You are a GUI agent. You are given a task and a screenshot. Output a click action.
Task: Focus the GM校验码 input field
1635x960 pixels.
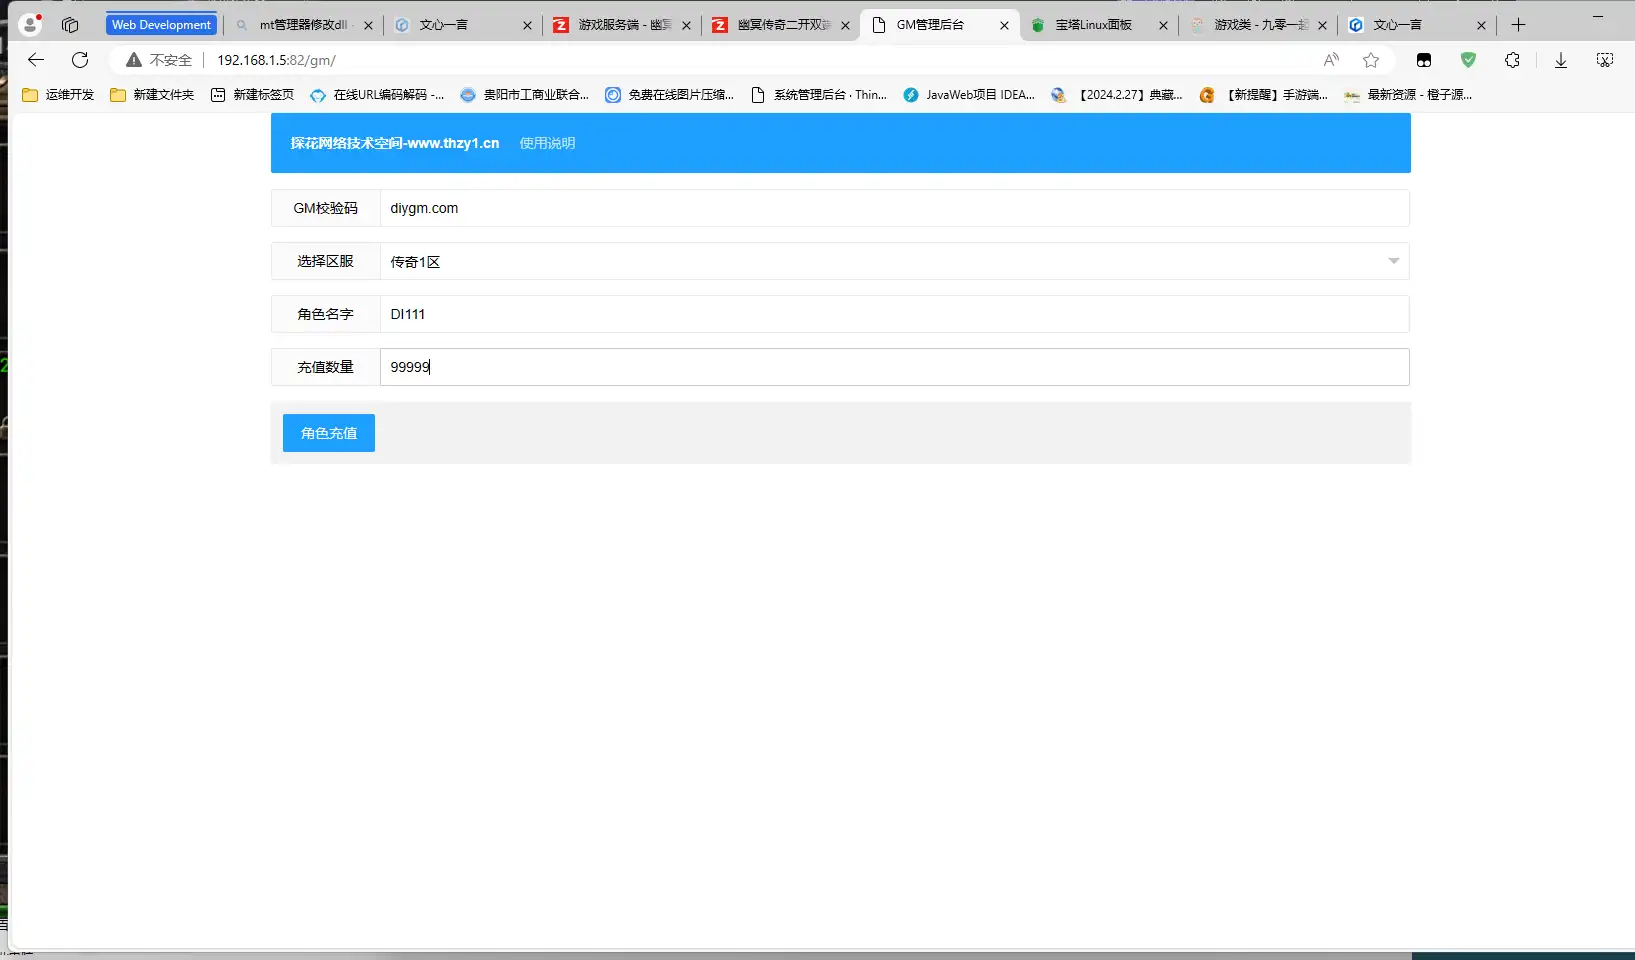[894, 208]
